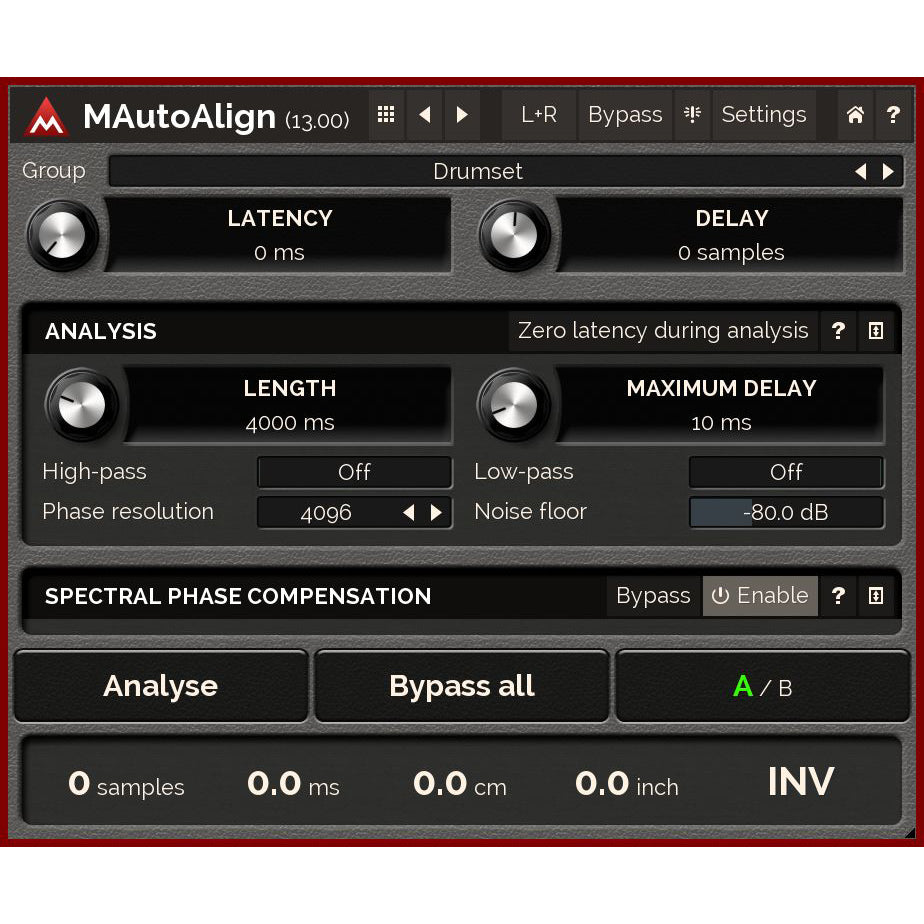Open the High-pass setting dropdown
This screenshot has width=924, height=924.
[x=354, y=472]
